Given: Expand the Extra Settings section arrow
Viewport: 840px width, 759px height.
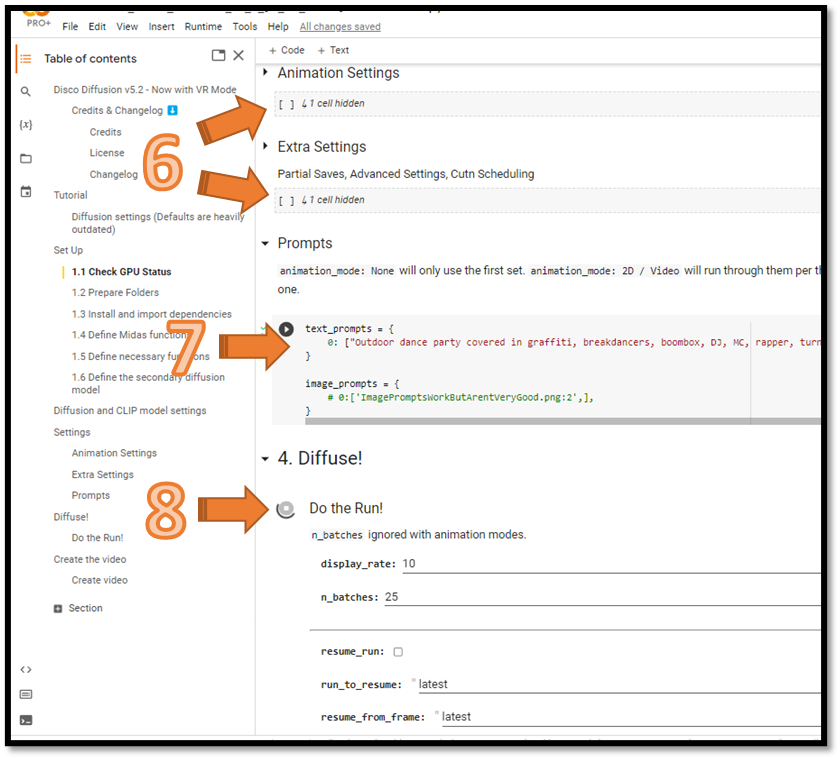Looking at the screenshot, I should pyautogui.click(x=265, y=146).
